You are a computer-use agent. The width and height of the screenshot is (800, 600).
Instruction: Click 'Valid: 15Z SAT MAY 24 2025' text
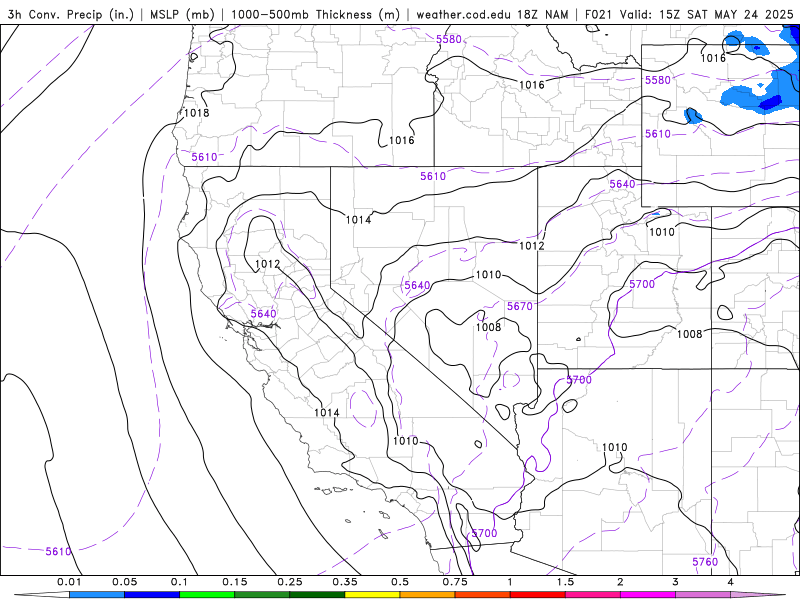pos(707,15)
